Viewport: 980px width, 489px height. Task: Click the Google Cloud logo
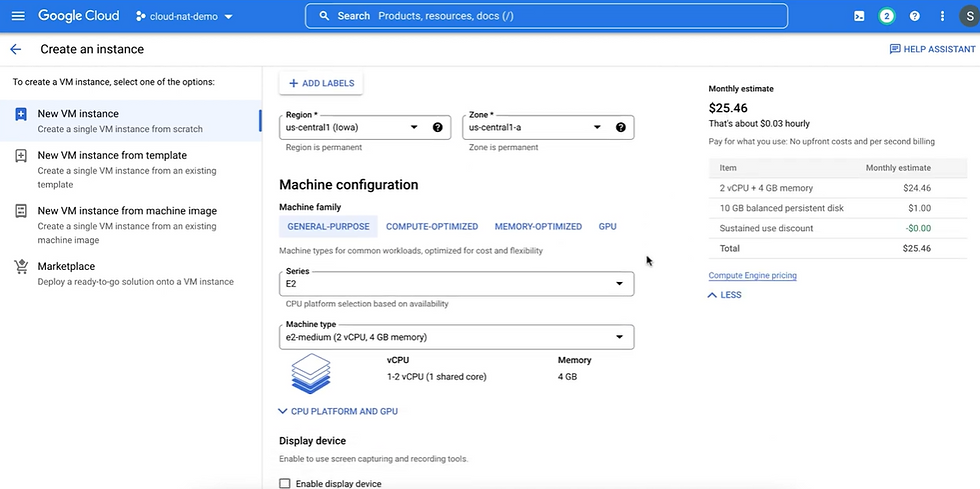coord(79,16)
